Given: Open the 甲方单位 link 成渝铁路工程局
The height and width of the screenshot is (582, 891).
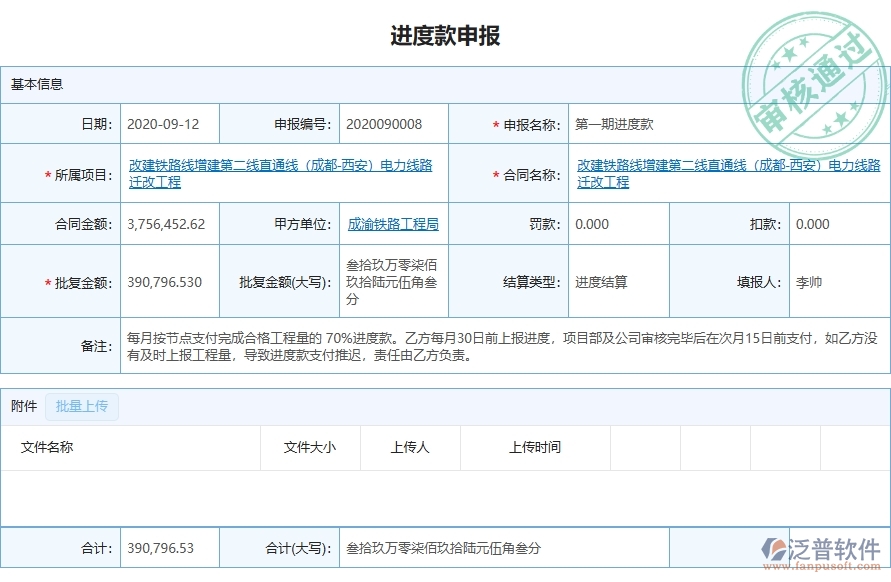Looking at the screenshot, I should tap(392, 224).
